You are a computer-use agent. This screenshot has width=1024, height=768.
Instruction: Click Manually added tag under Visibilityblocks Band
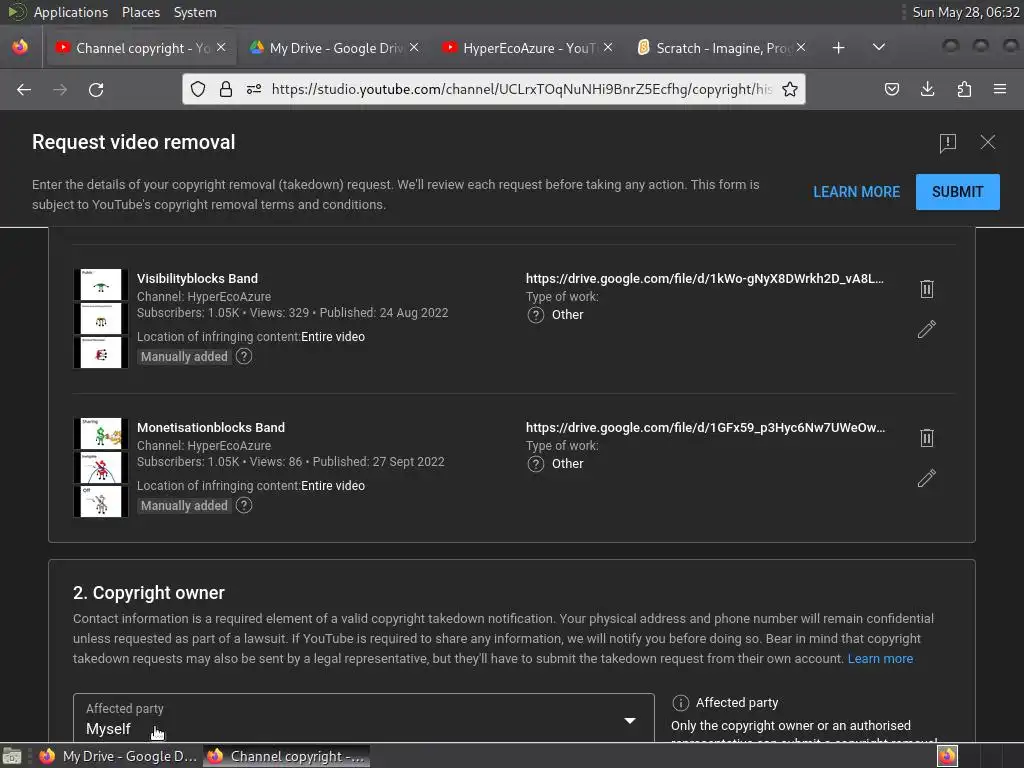[x=184, y=357]
